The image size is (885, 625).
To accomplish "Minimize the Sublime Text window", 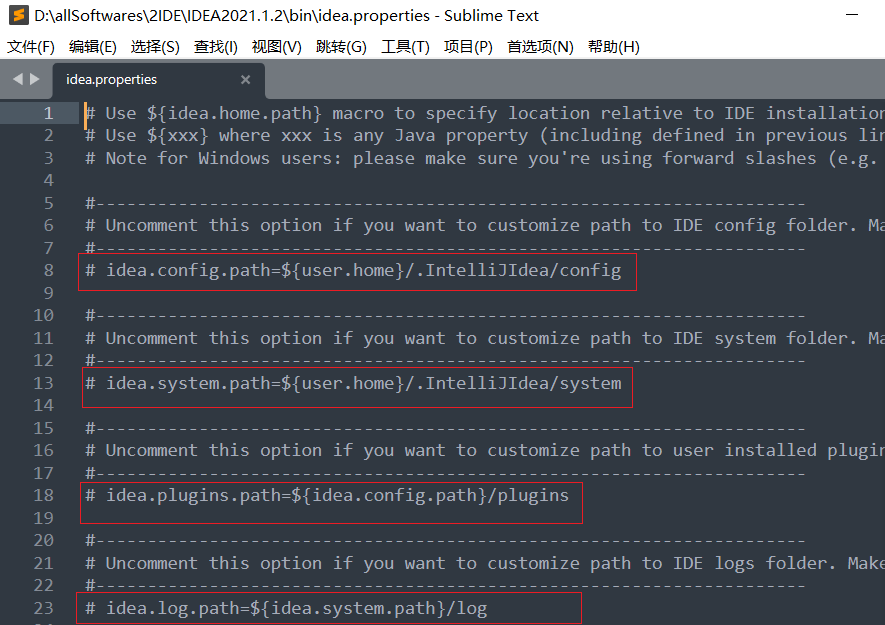I will point(852,15).
